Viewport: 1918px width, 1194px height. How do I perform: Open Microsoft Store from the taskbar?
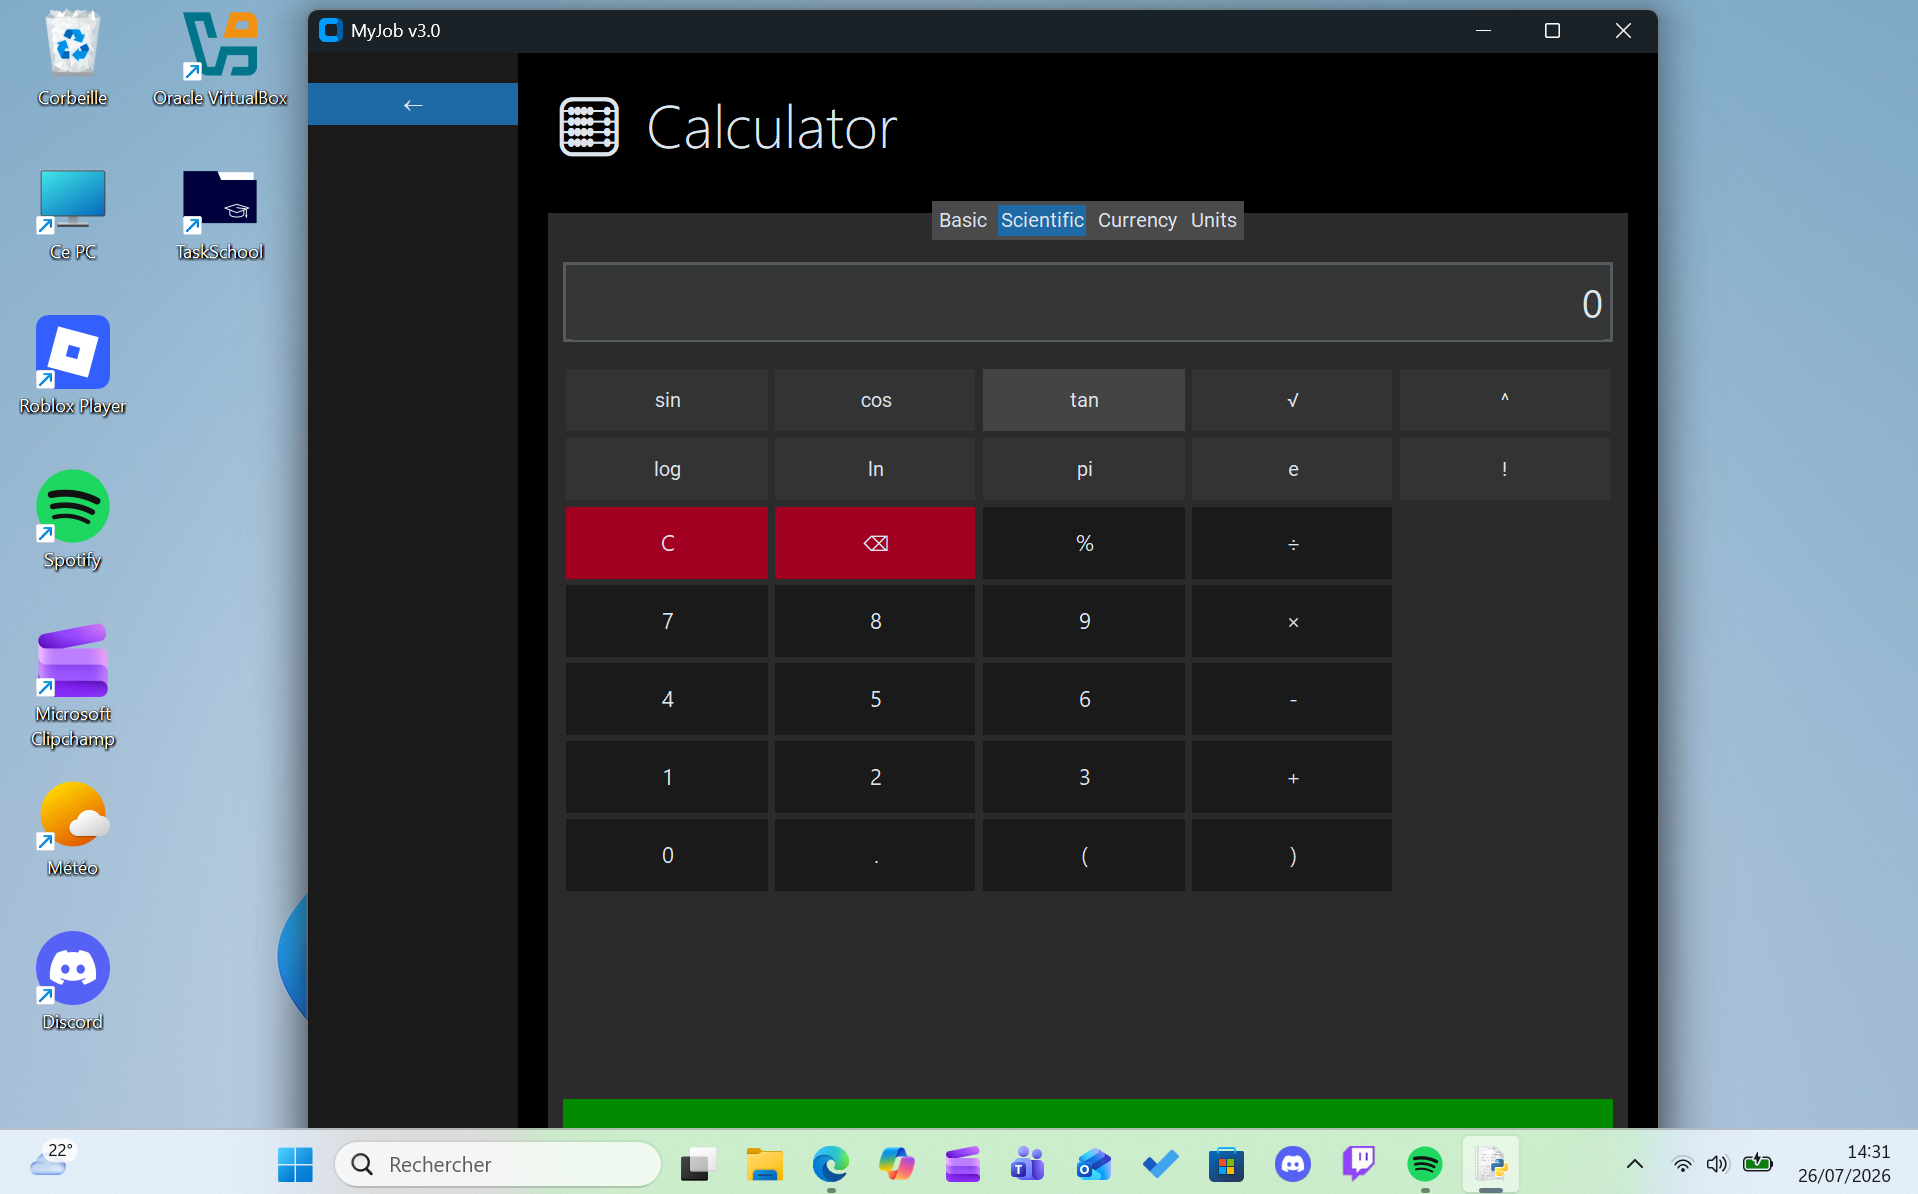pyautogui.click(x=1226, y=1164)
